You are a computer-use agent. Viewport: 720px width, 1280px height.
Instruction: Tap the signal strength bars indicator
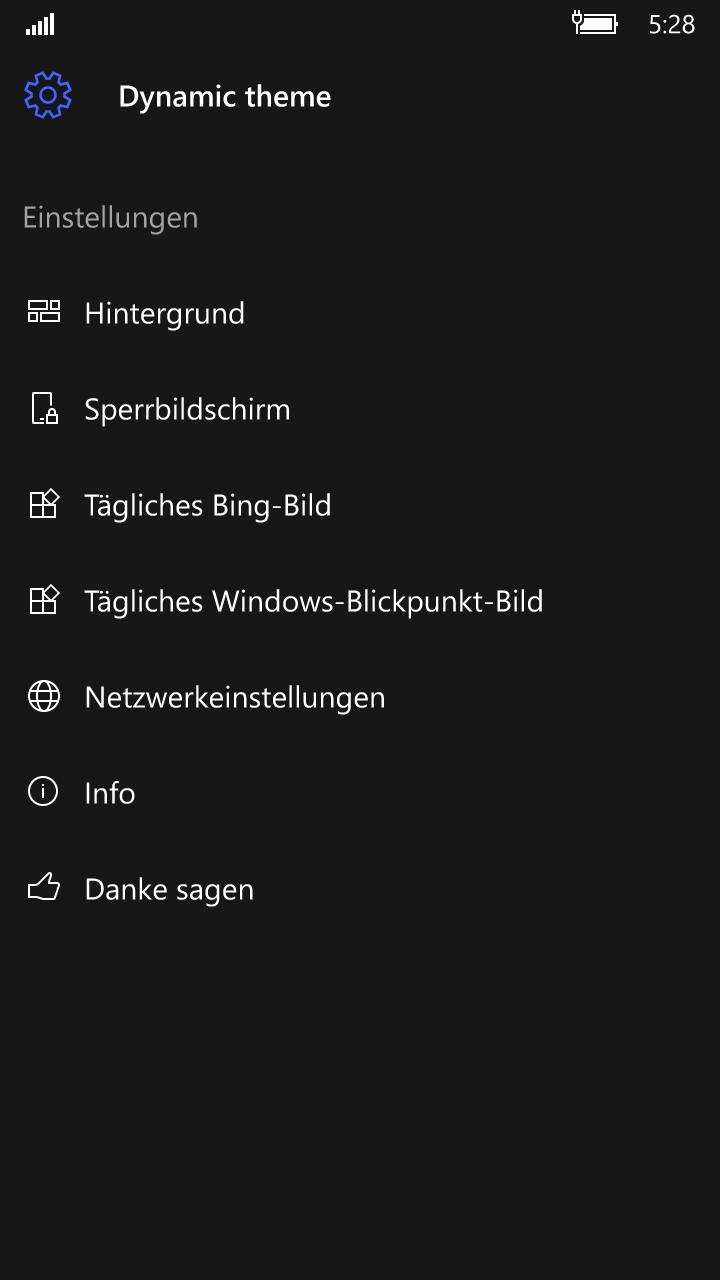click(41, 25)
